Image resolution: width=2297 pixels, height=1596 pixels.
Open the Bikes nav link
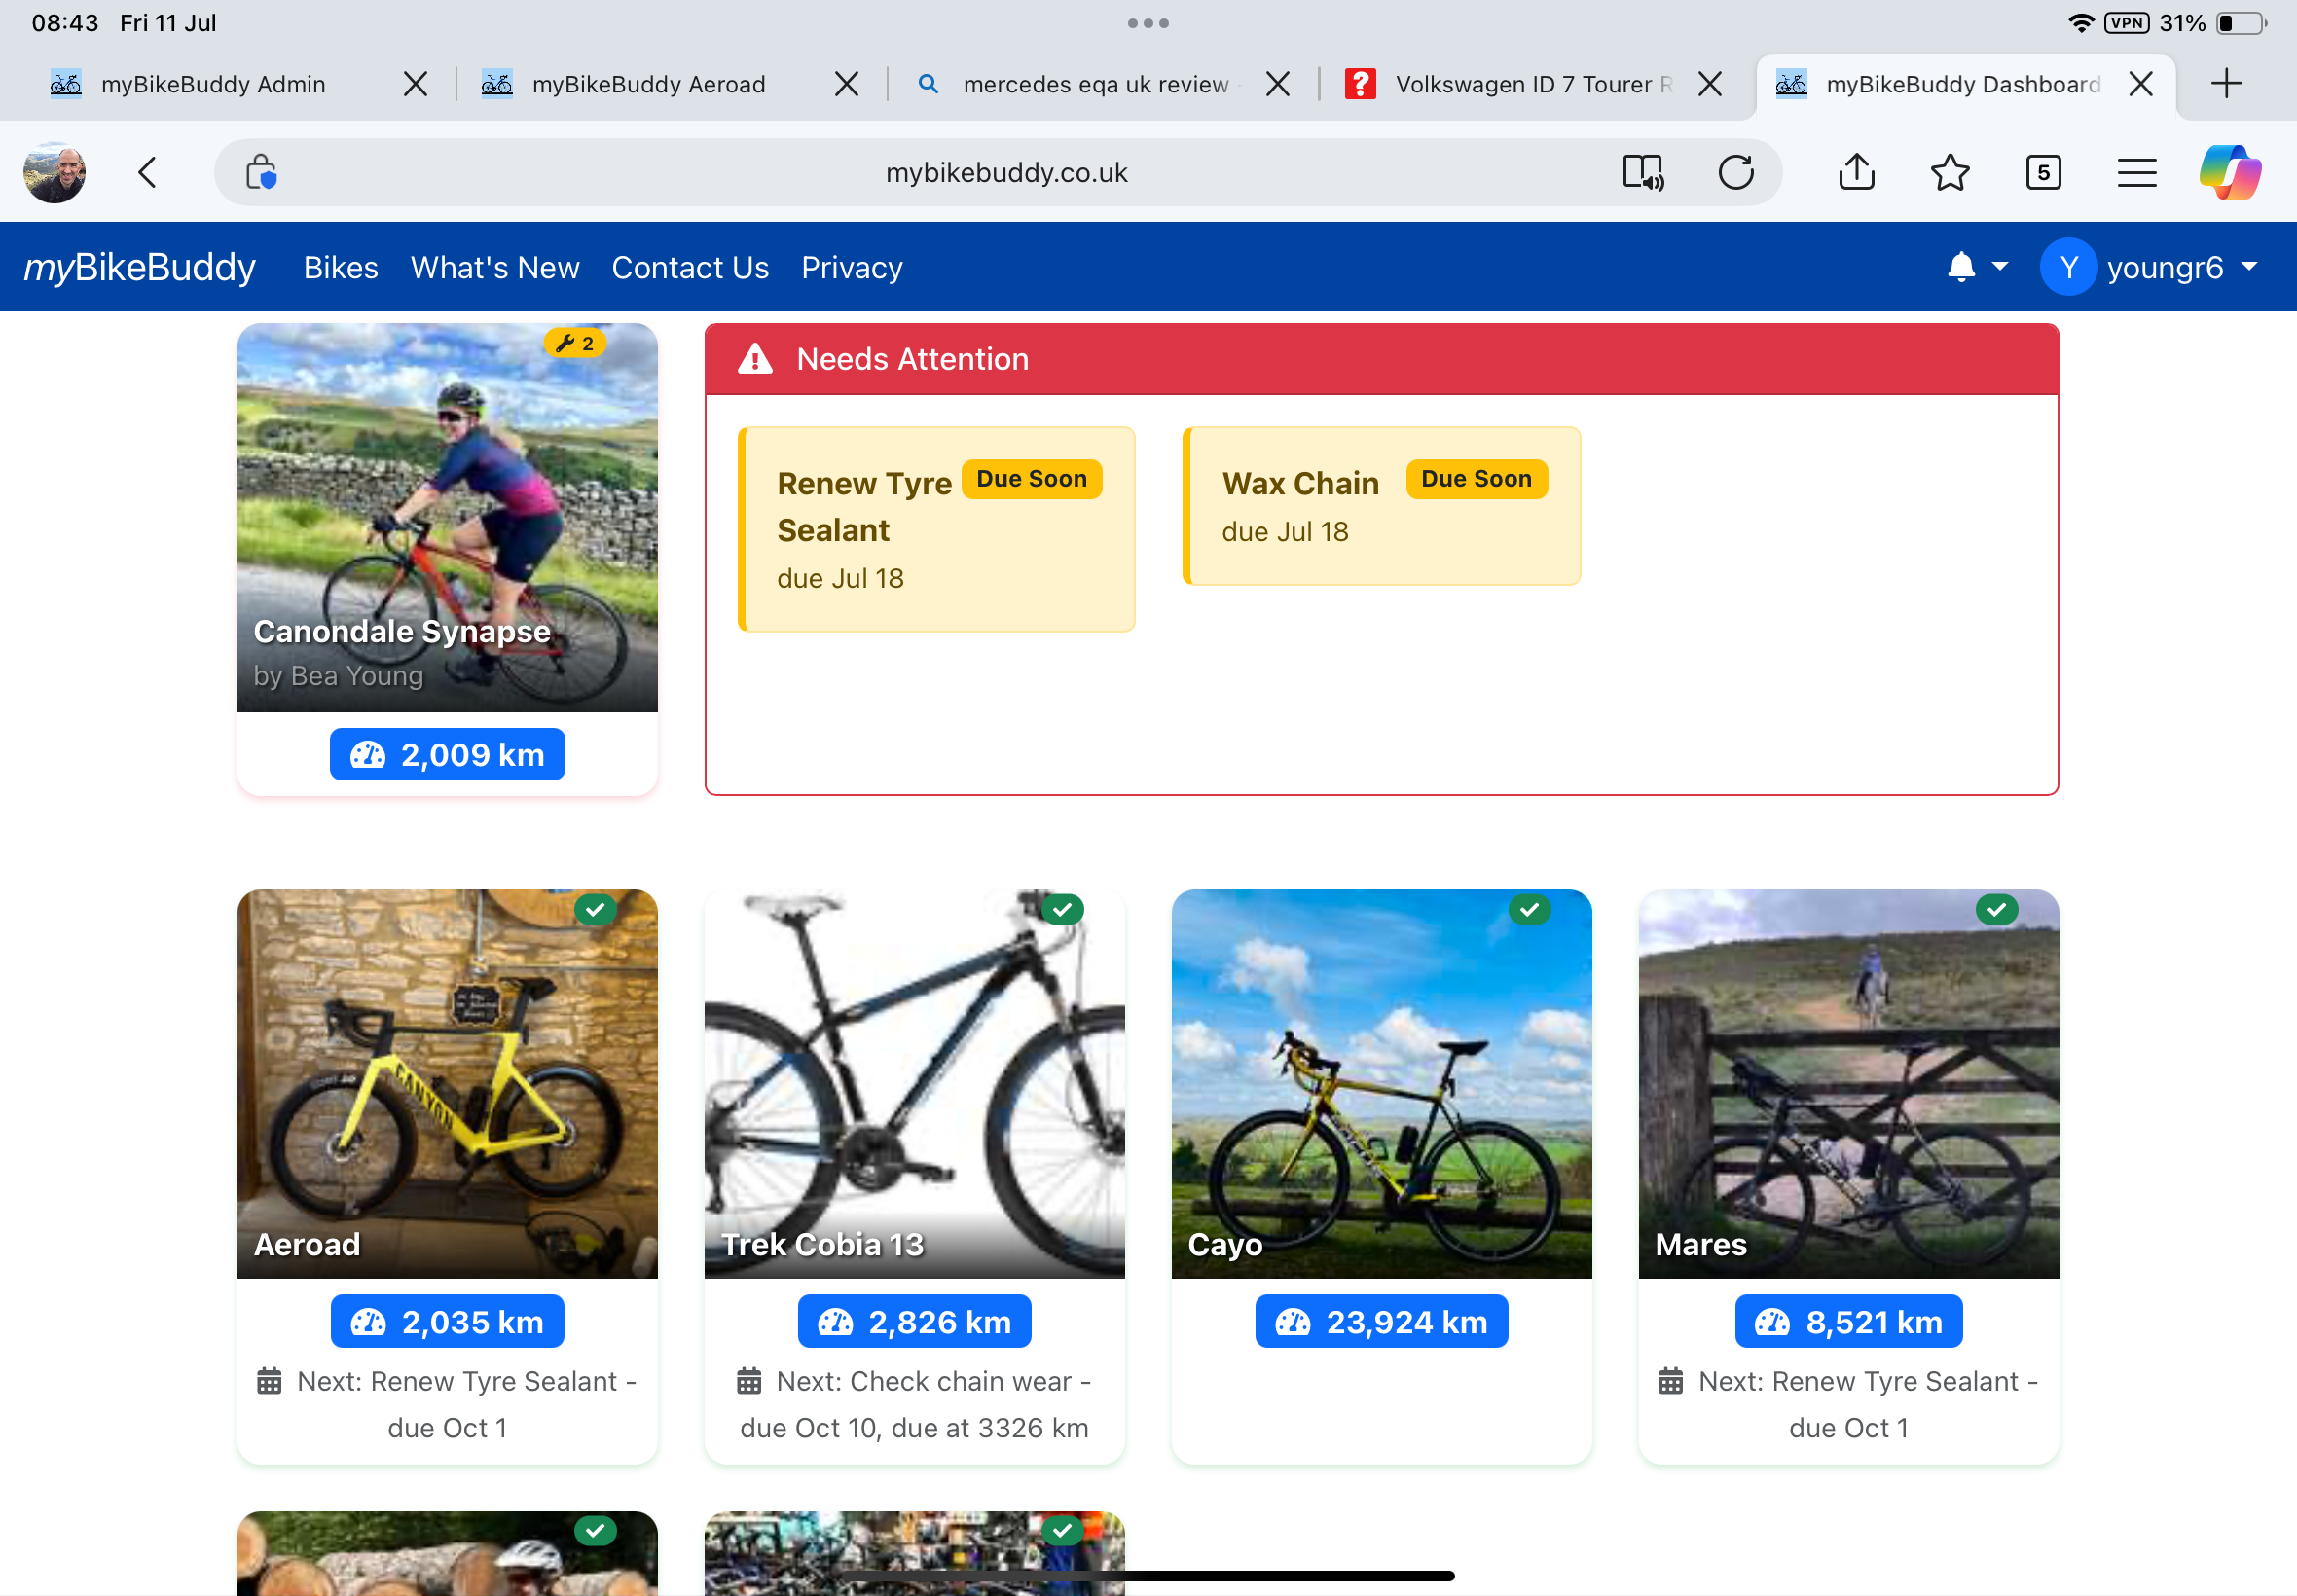click(x=341, y=267)
